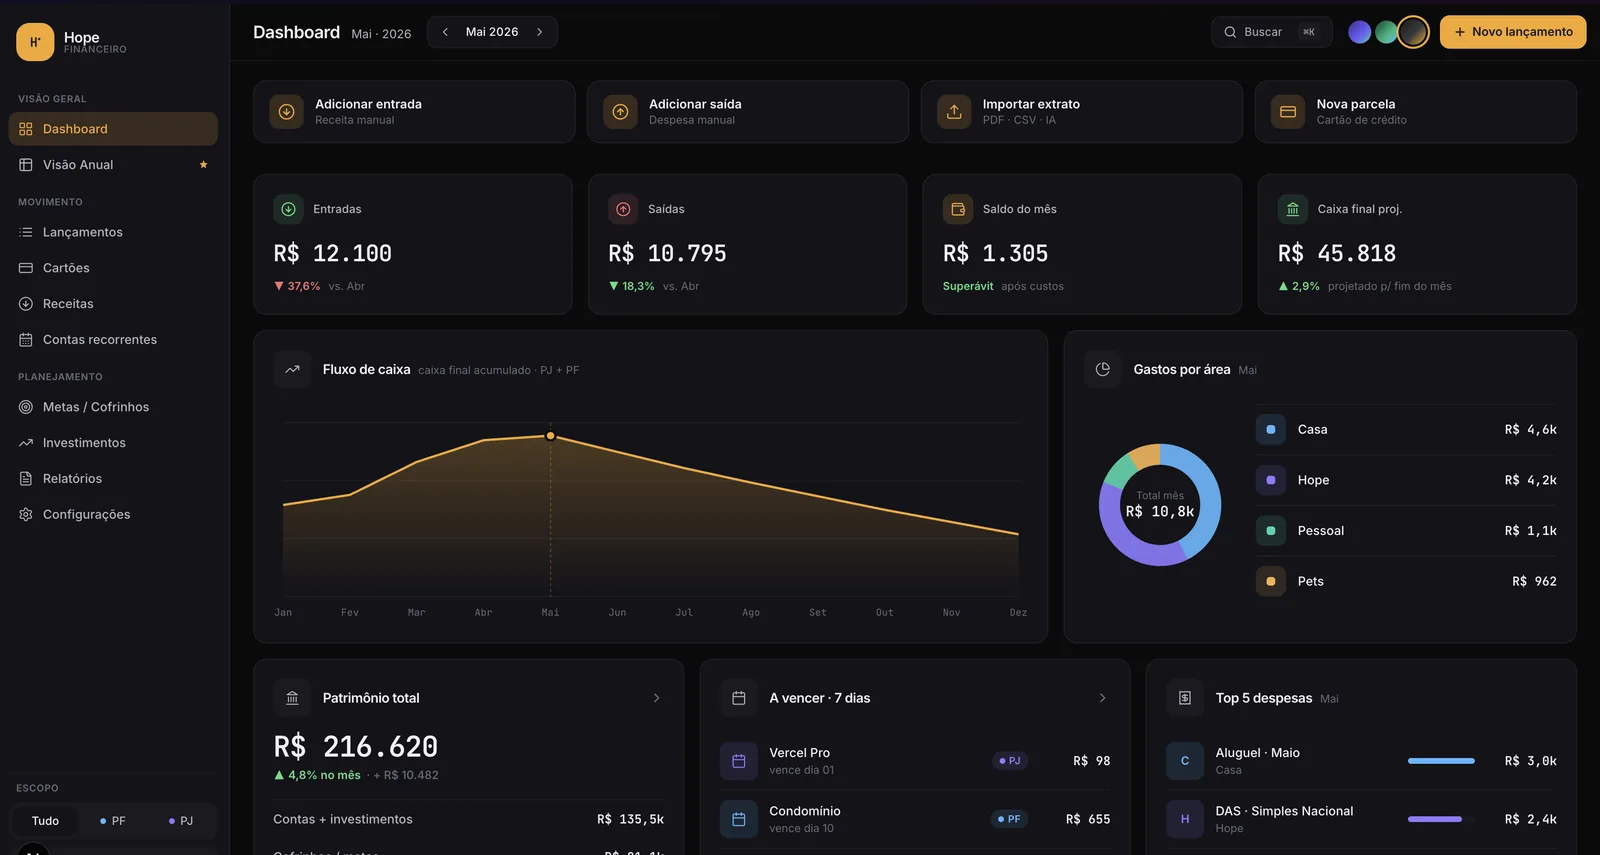Select the PJ scope option
This screenshot has width=1600, height=855.
coord(180,821)
